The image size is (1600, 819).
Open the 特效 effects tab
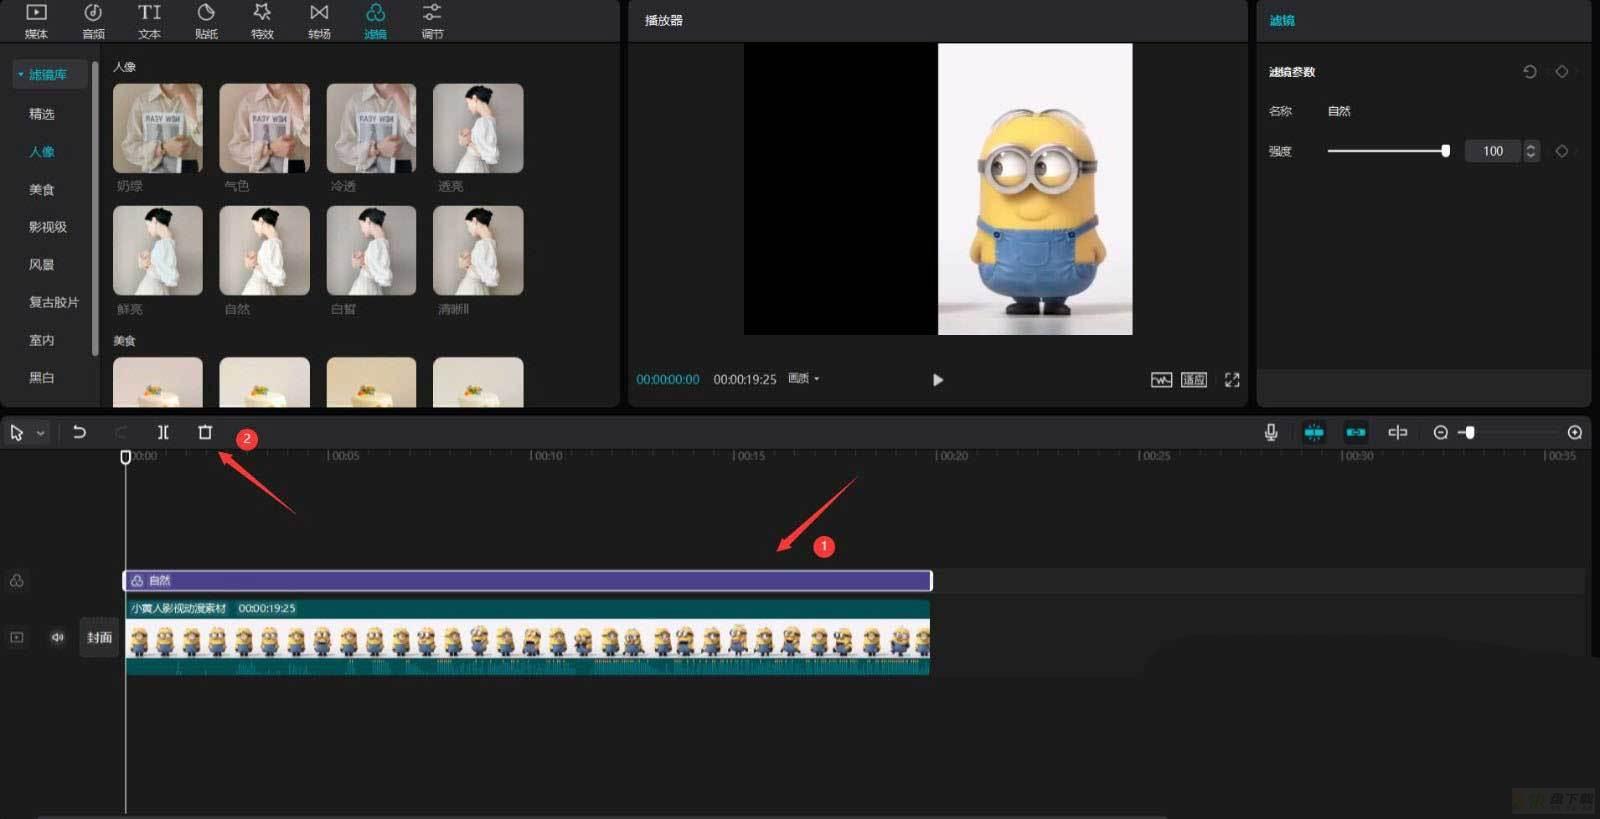tap(262, 21)
